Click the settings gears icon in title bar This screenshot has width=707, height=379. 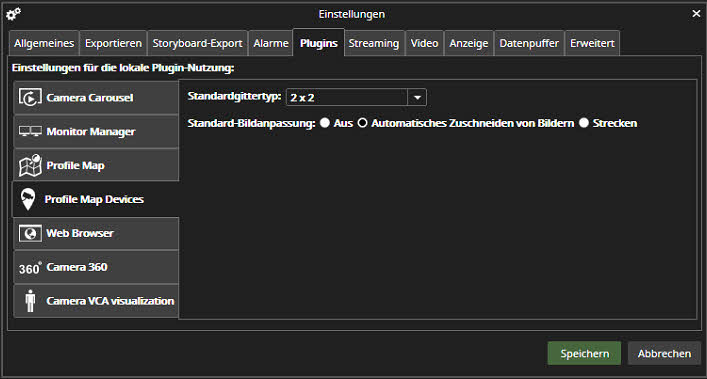point(14,14)
